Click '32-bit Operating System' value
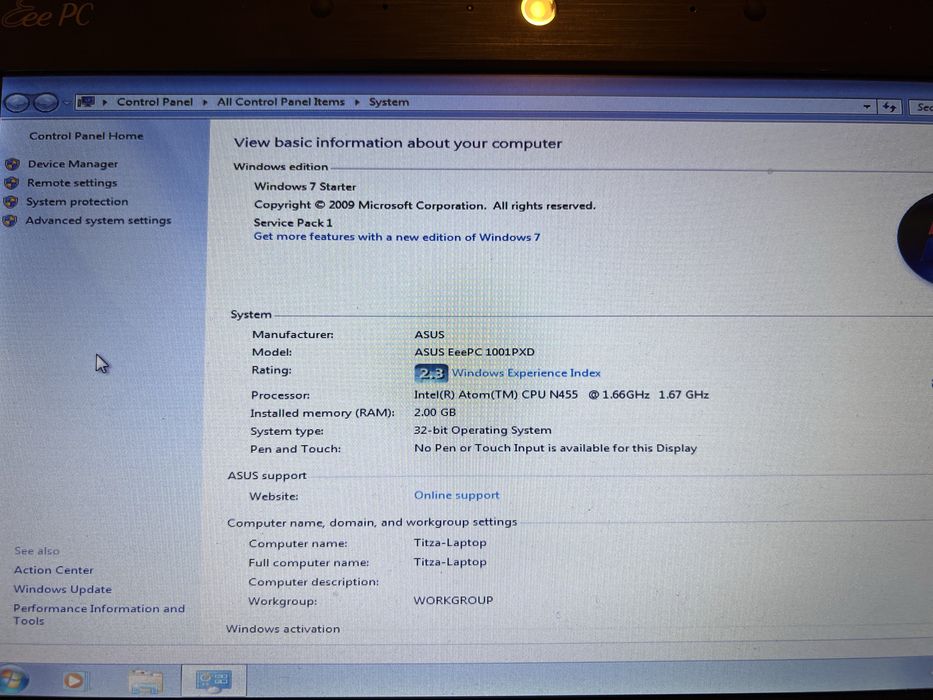Image resolution: width=933 pixels, height=700 pixels. (483, 430)
